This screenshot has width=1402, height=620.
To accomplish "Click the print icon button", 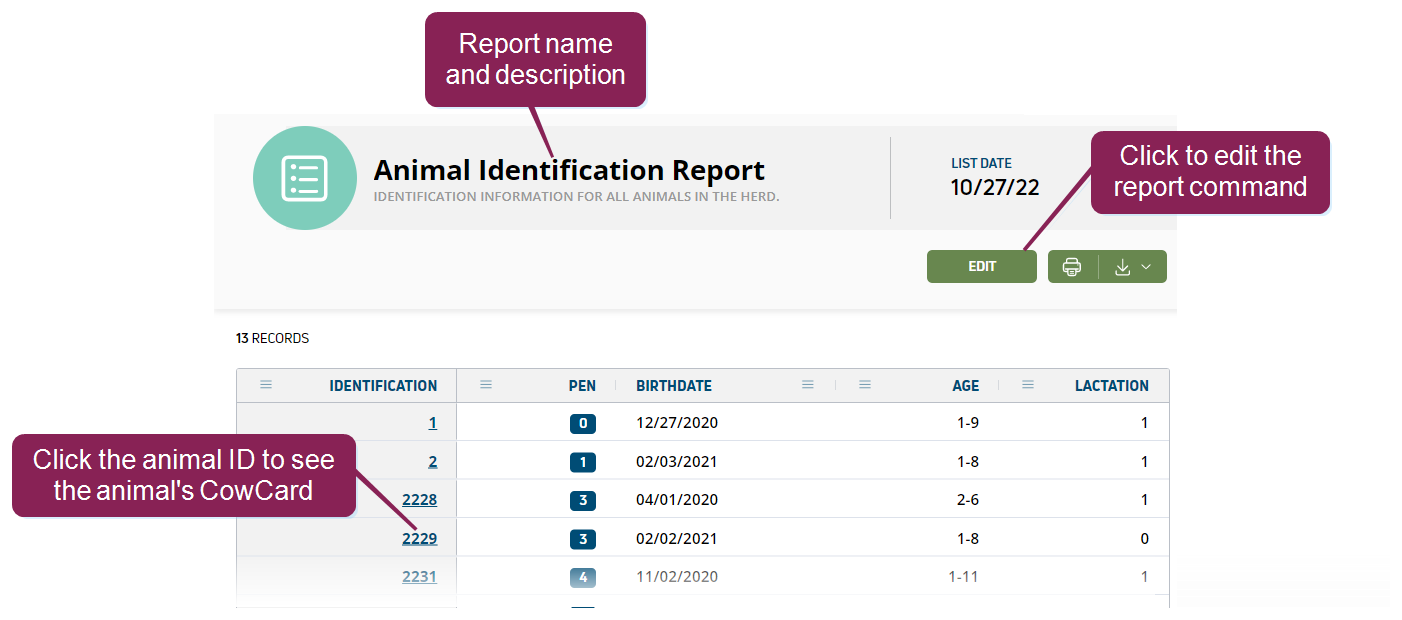I will click(1072, 267).
